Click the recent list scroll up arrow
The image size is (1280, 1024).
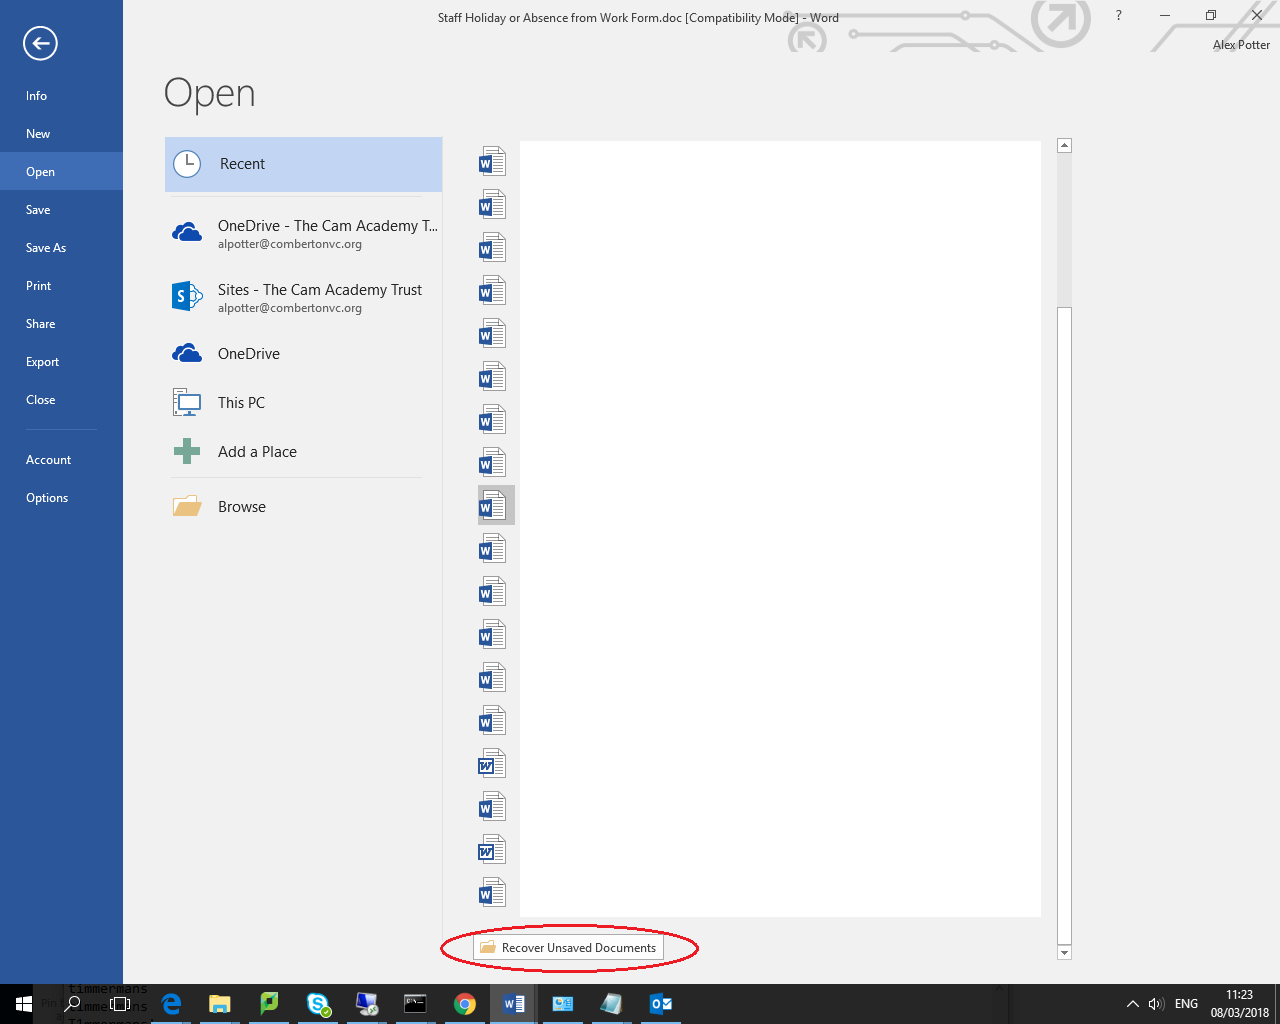point(1064,146)
